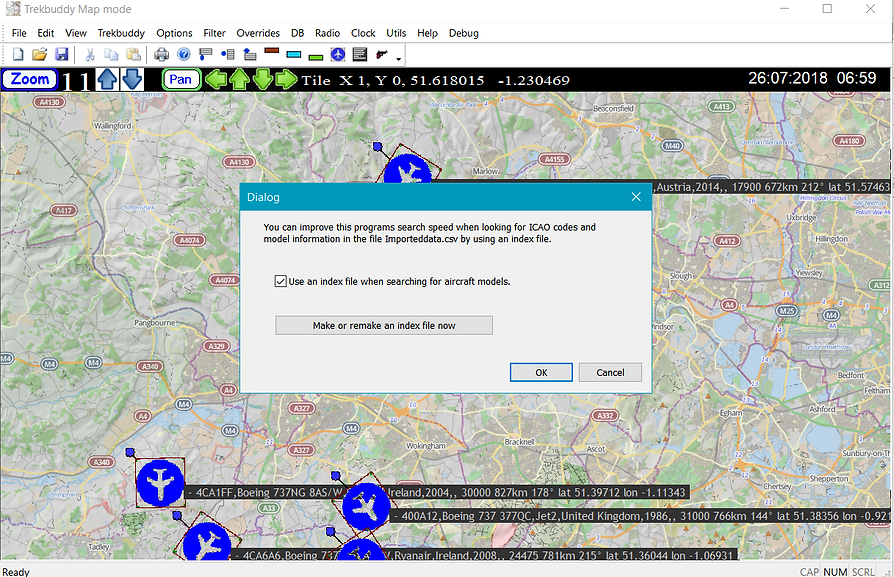
Task: Click the Zoom button
Action: point(30,79)
